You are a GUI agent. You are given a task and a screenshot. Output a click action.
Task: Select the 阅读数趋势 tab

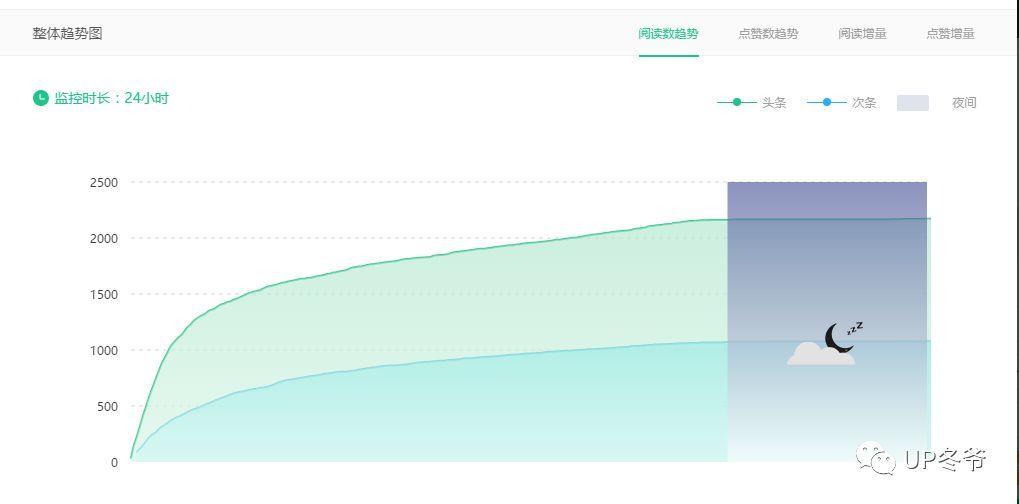(668, 33)
